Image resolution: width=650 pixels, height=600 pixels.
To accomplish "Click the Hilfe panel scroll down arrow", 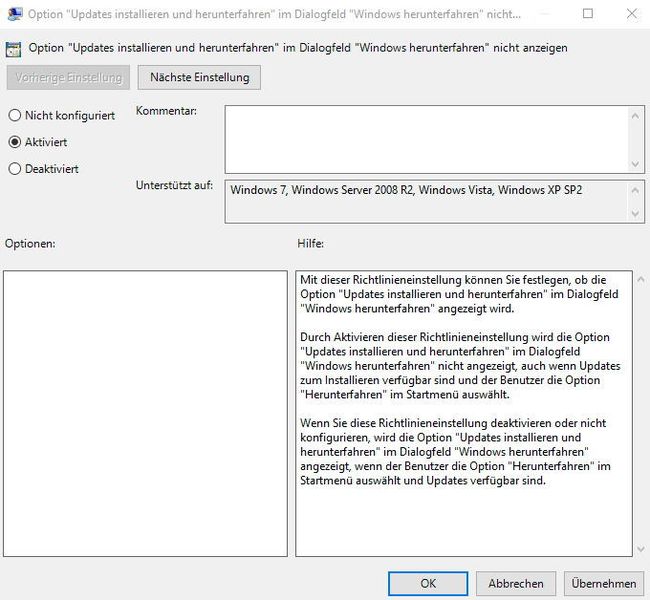I will (x=641, y=549).
